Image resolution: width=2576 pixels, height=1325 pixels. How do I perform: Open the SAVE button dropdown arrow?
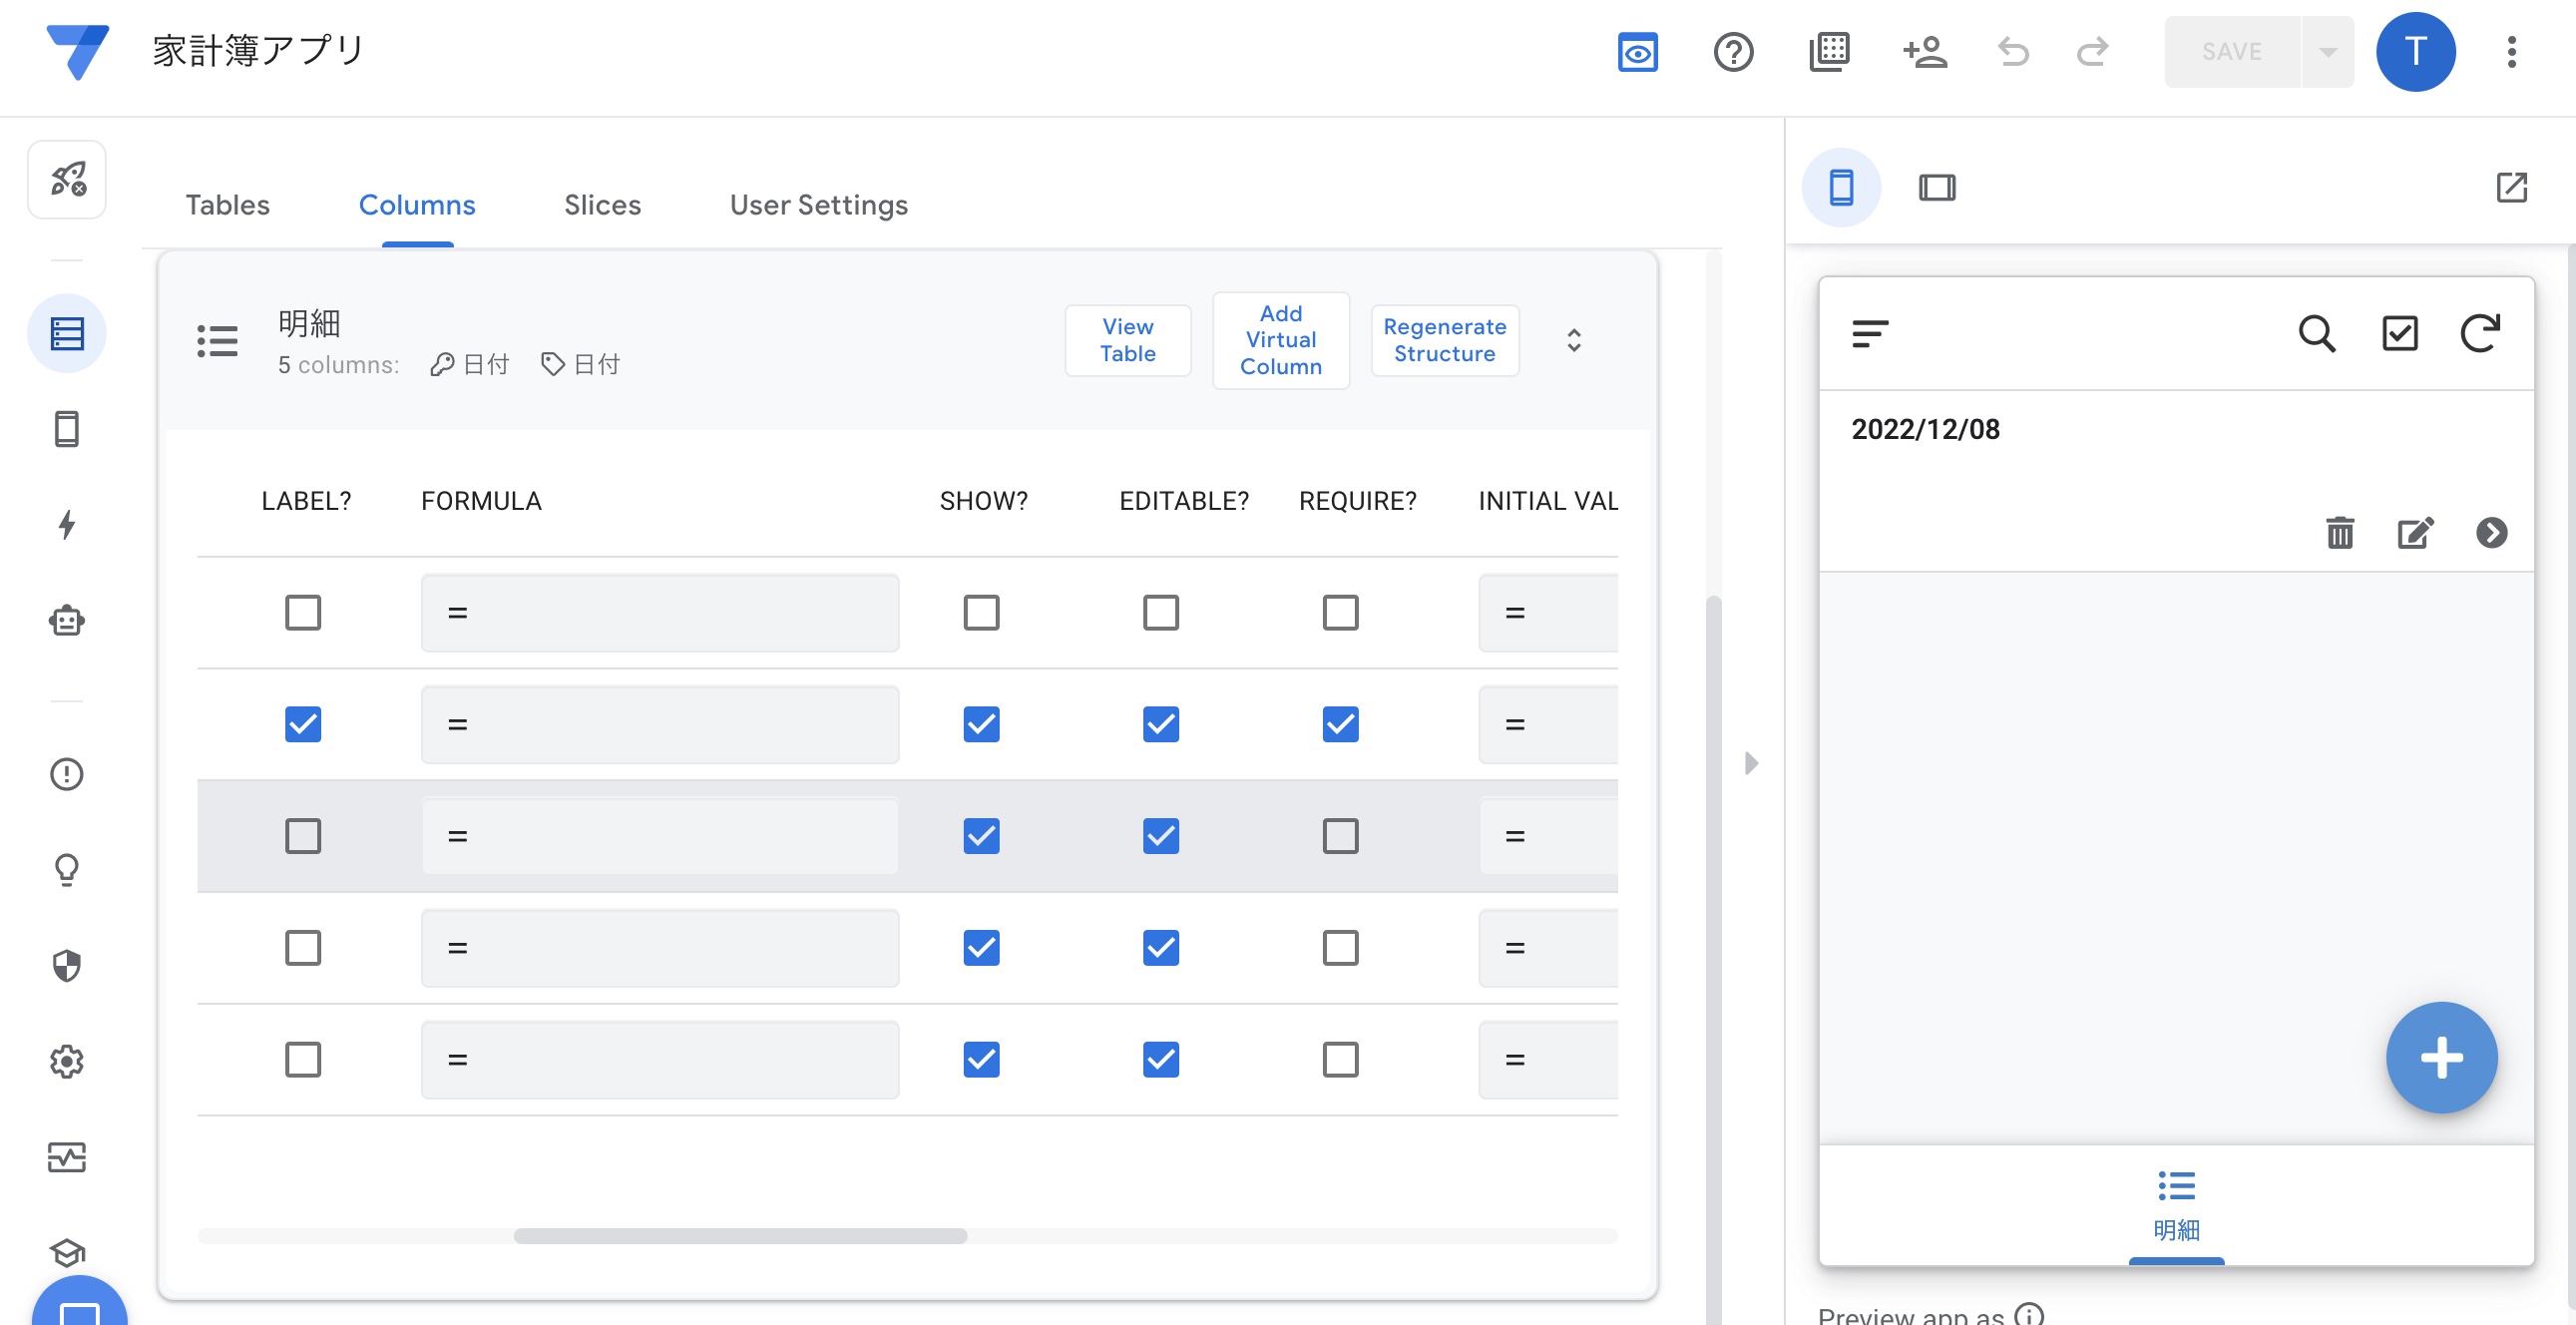tap(2327, 51)
